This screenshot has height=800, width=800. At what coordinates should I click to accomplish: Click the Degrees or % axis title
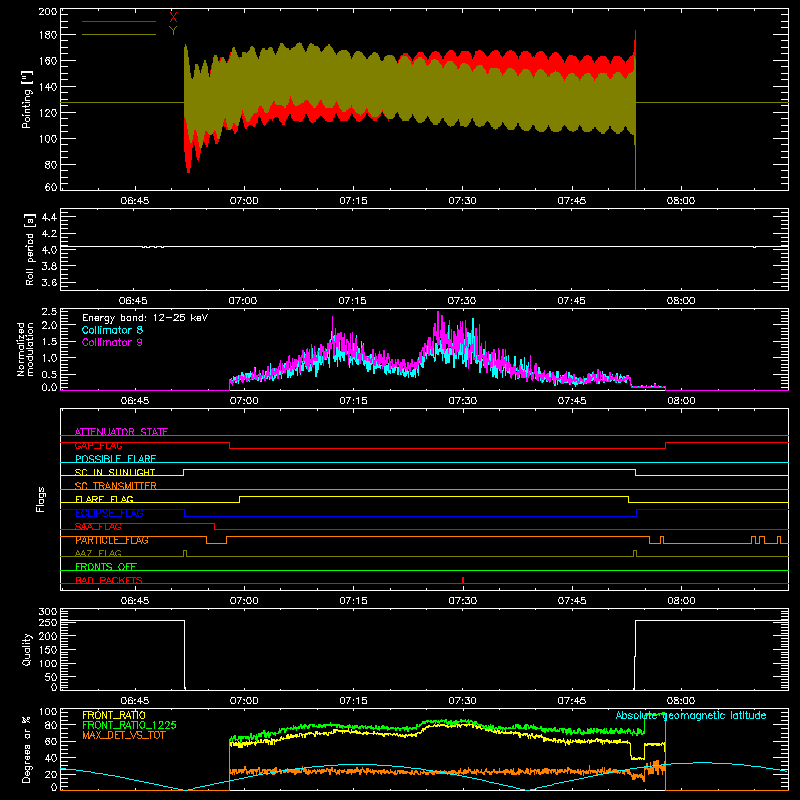tap(27, 749)
